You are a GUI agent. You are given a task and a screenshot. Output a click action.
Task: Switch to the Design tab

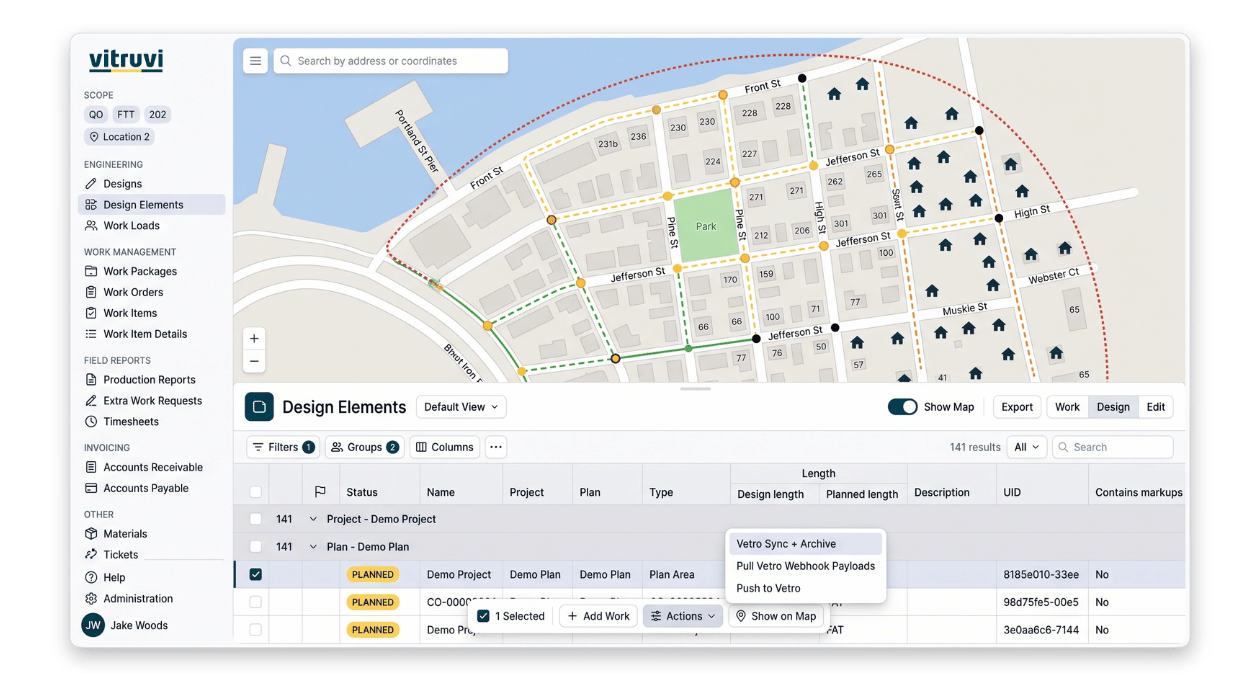click(x=1113, y=407)
